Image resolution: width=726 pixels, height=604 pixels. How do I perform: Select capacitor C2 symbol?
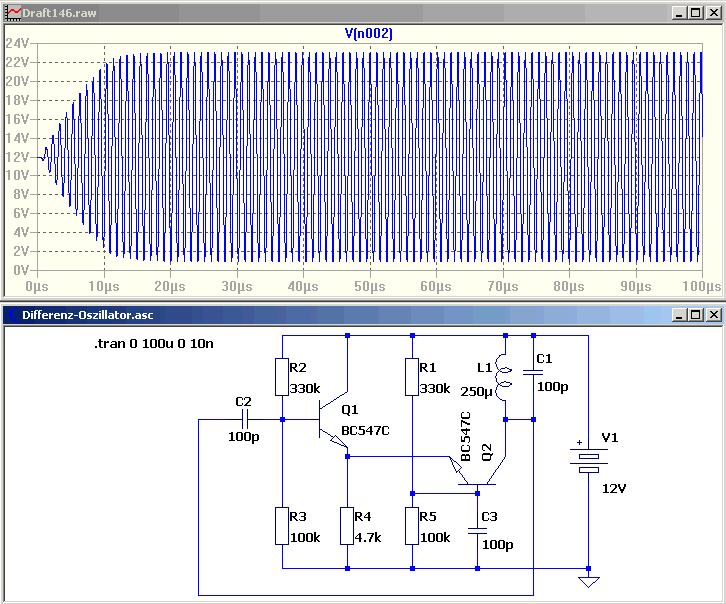click(245, 420)
